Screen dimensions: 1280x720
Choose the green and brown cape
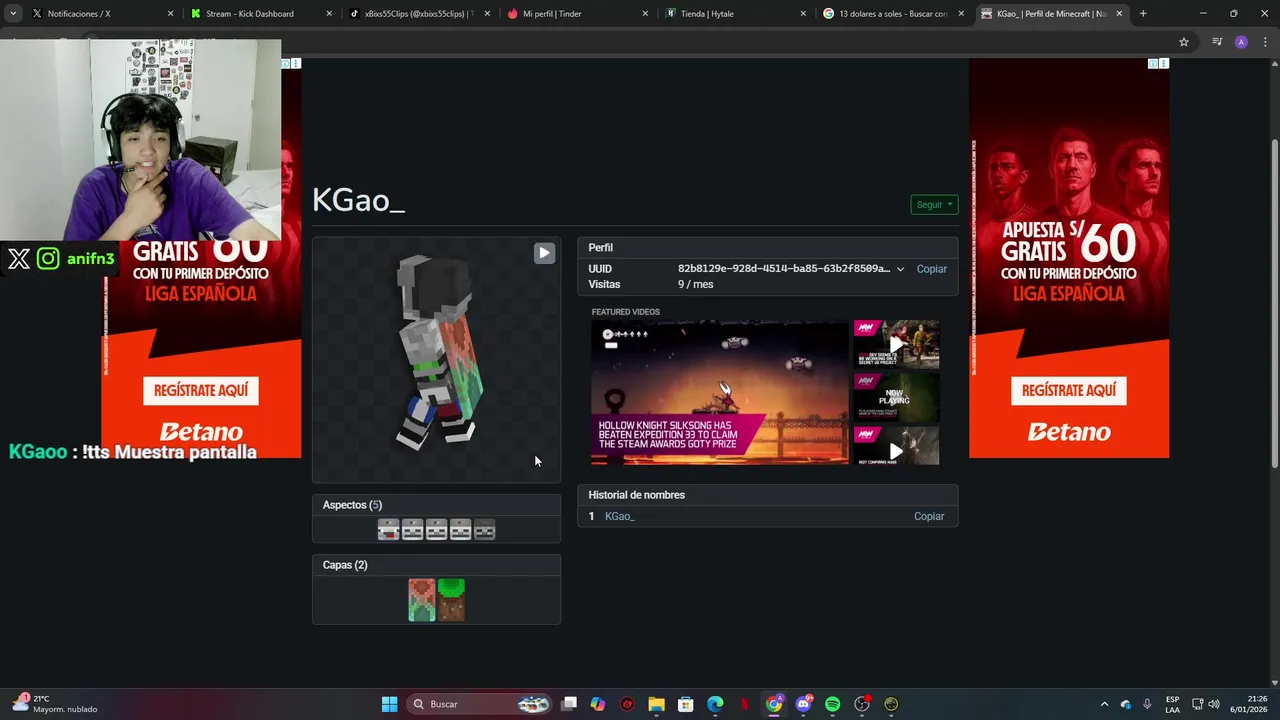(x=451, y=600)
